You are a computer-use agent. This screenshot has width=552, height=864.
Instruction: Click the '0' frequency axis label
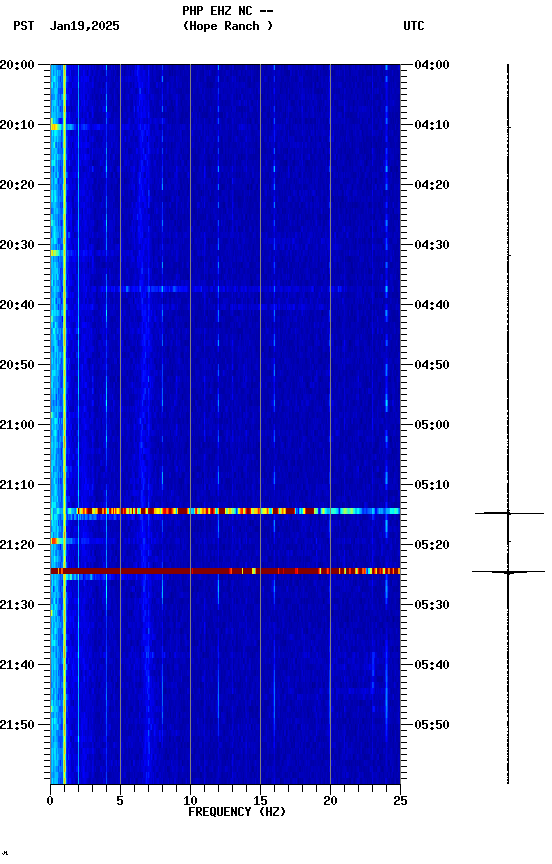(x=50, y=801)
